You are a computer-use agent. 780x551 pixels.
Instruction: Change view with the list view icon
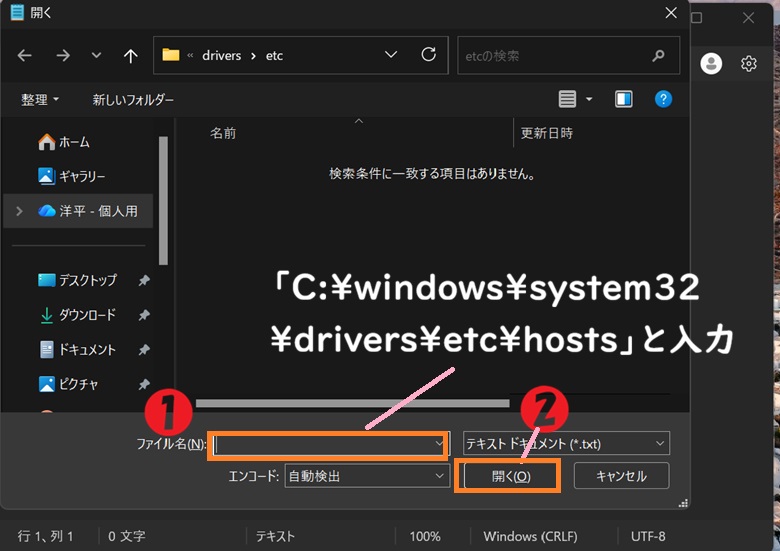567,99
